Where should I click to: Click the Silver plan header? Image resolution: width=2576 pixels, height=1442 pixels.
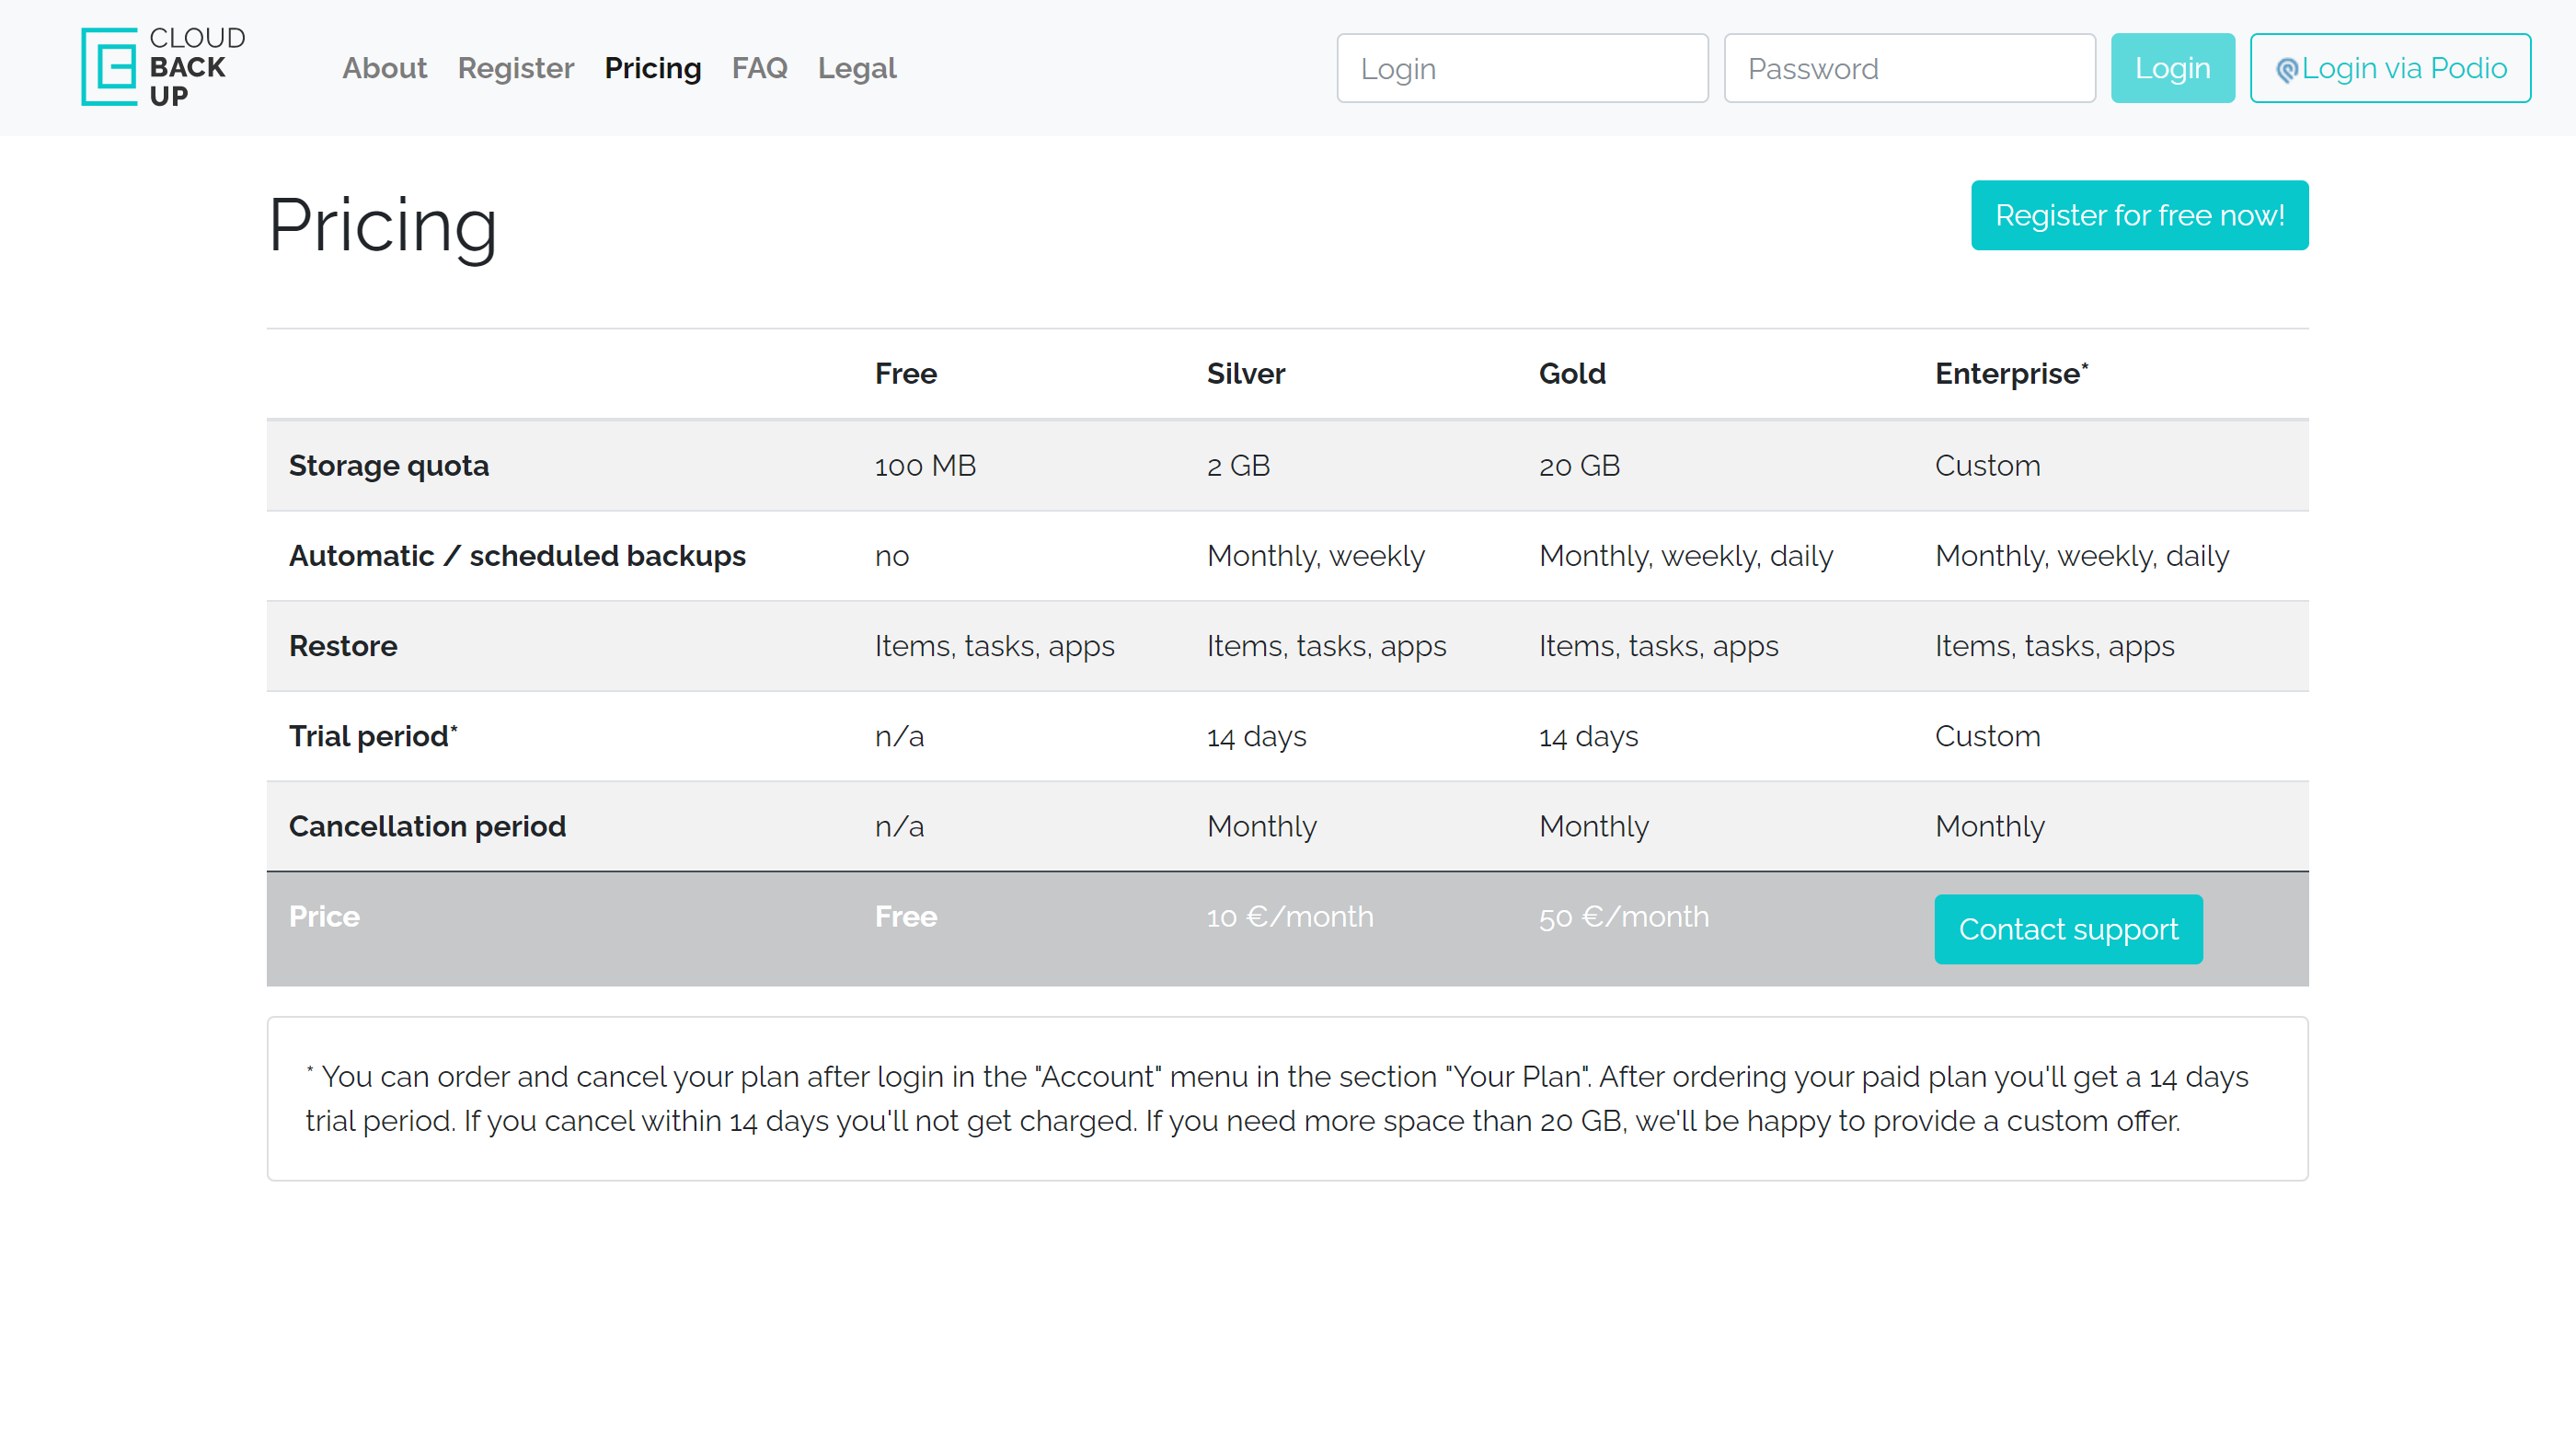coord(1245,374)
